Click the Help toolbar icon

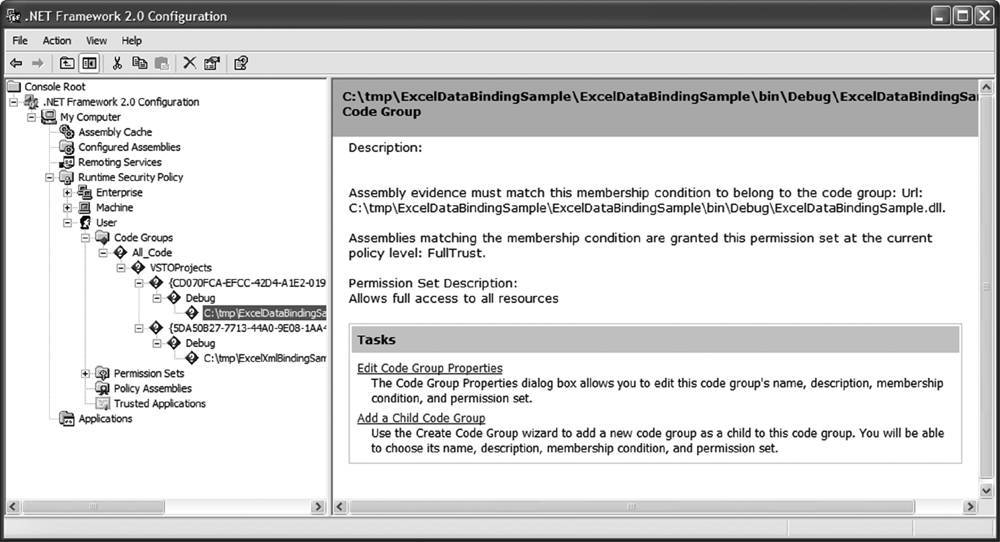pos(241,63)
